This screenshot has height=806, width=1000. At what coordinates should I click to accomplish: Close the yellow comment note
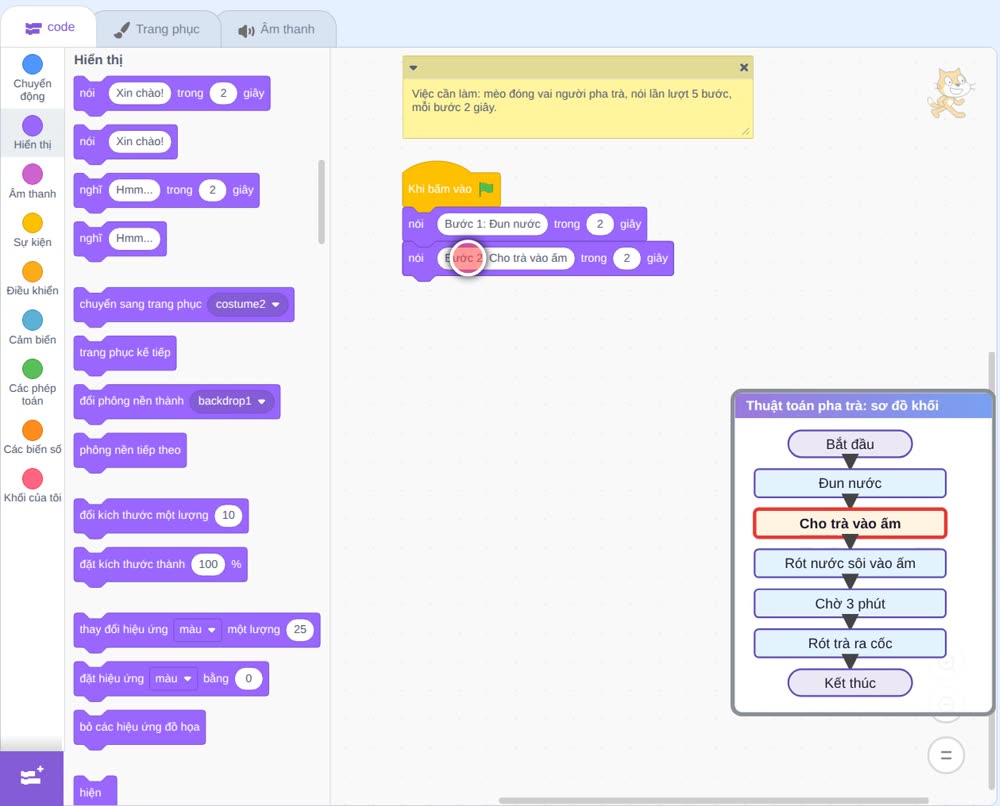[x=744, y=68]
